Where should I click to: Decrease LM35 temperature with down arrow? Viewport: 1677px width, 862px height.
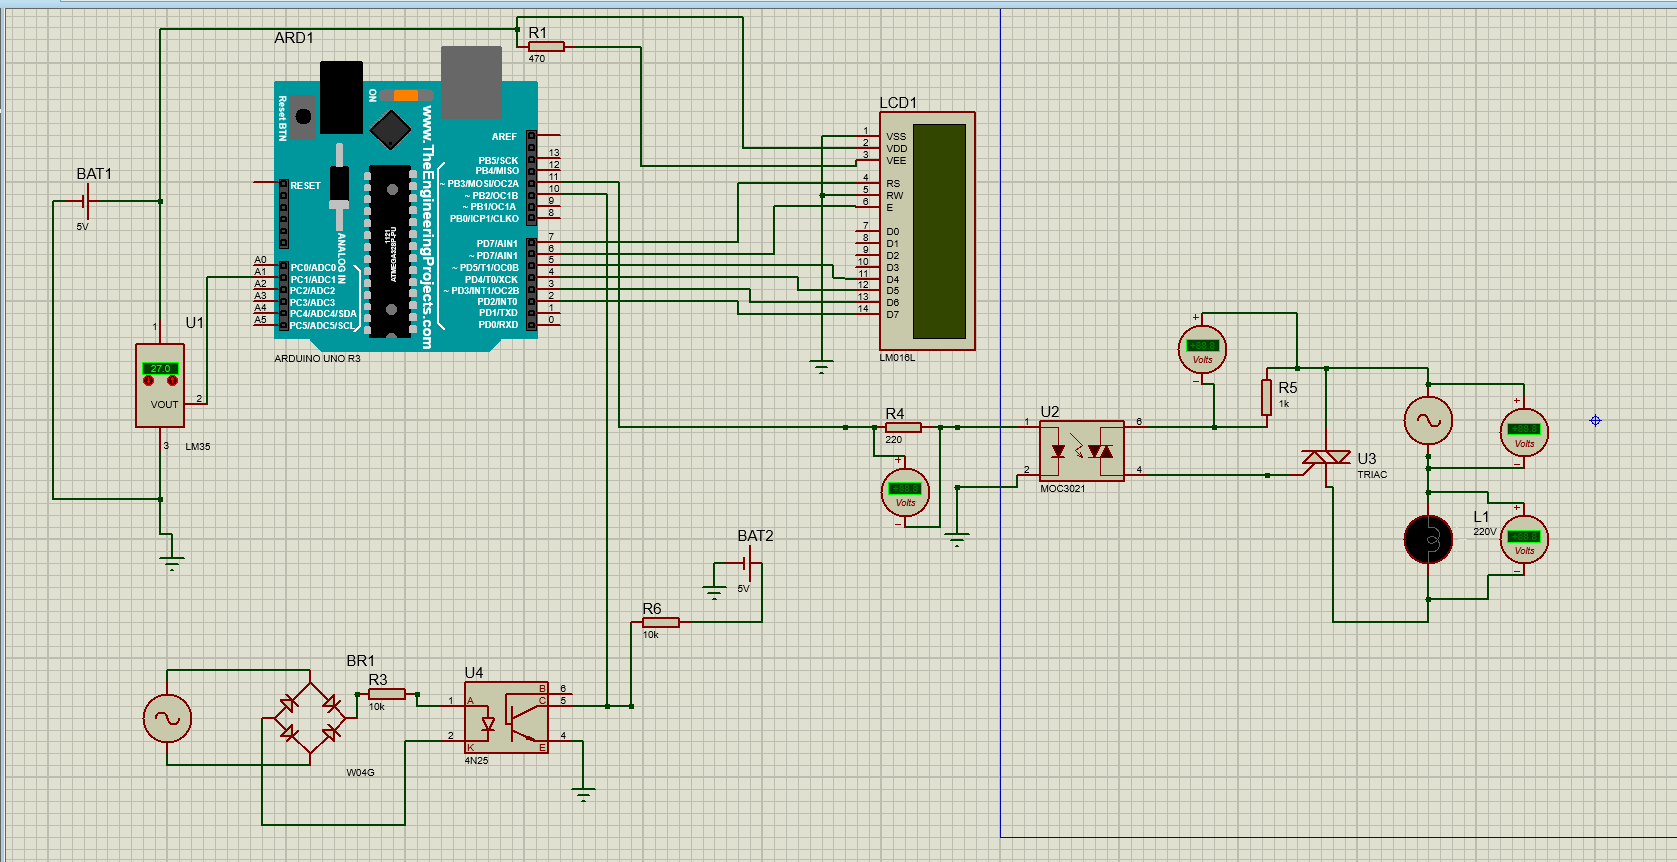click(x=149, y=381)
